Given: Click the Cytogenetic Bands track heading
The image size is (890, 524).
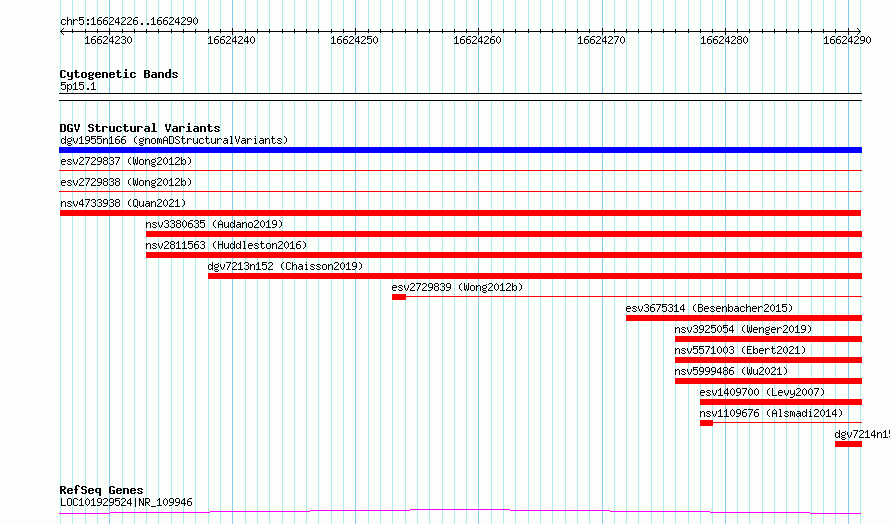Looking at the screenshot, I should point(119,74).
